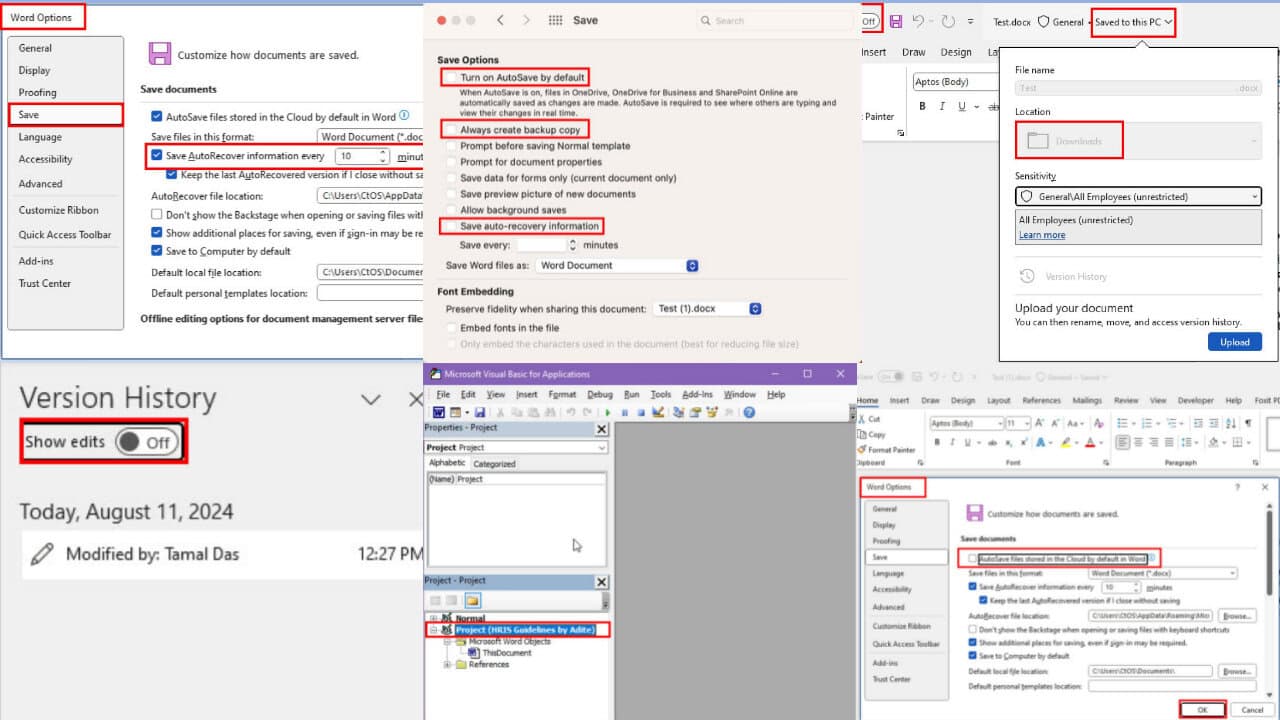Click Sort icon in Paragraph group
Image resolution: width=1280 pixels, height=720 pixels.
point(1230,423)
